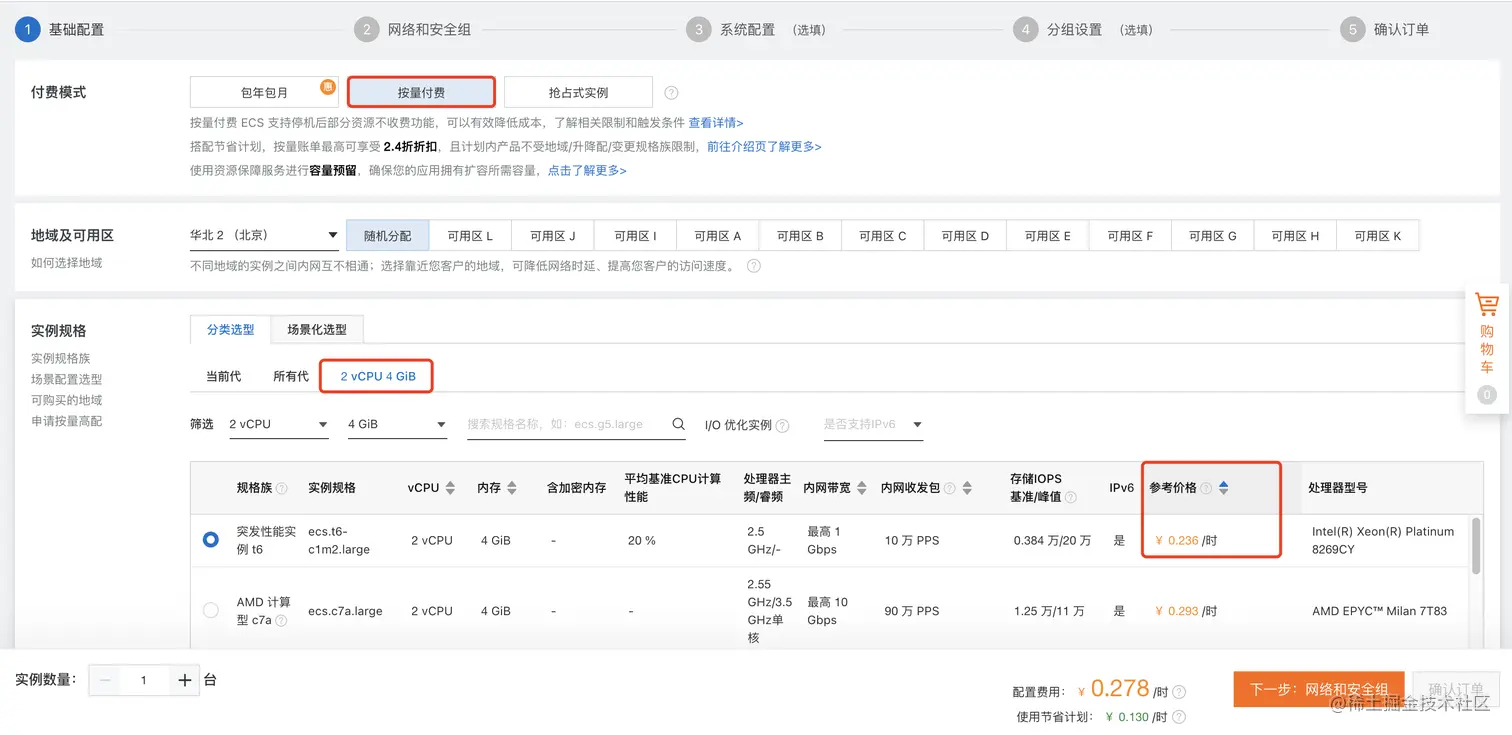Open the 是否支持IPv6 dropdown

(x=873, y=425)
